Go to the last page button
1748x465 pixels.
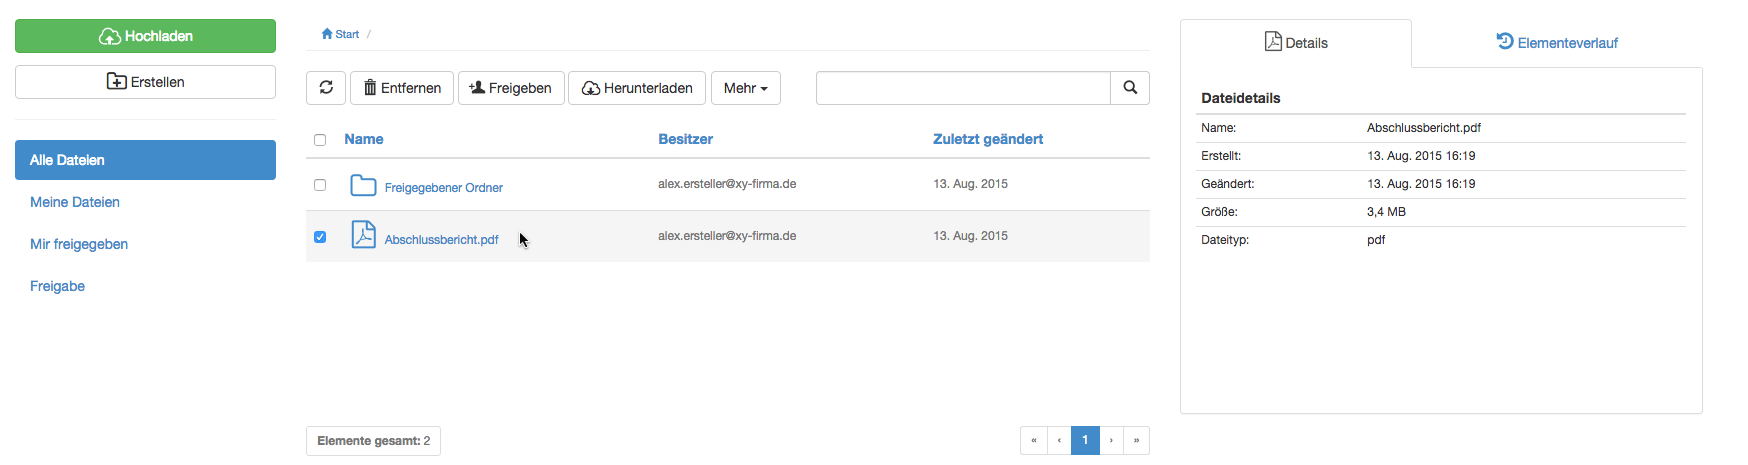click(1136, 440)
